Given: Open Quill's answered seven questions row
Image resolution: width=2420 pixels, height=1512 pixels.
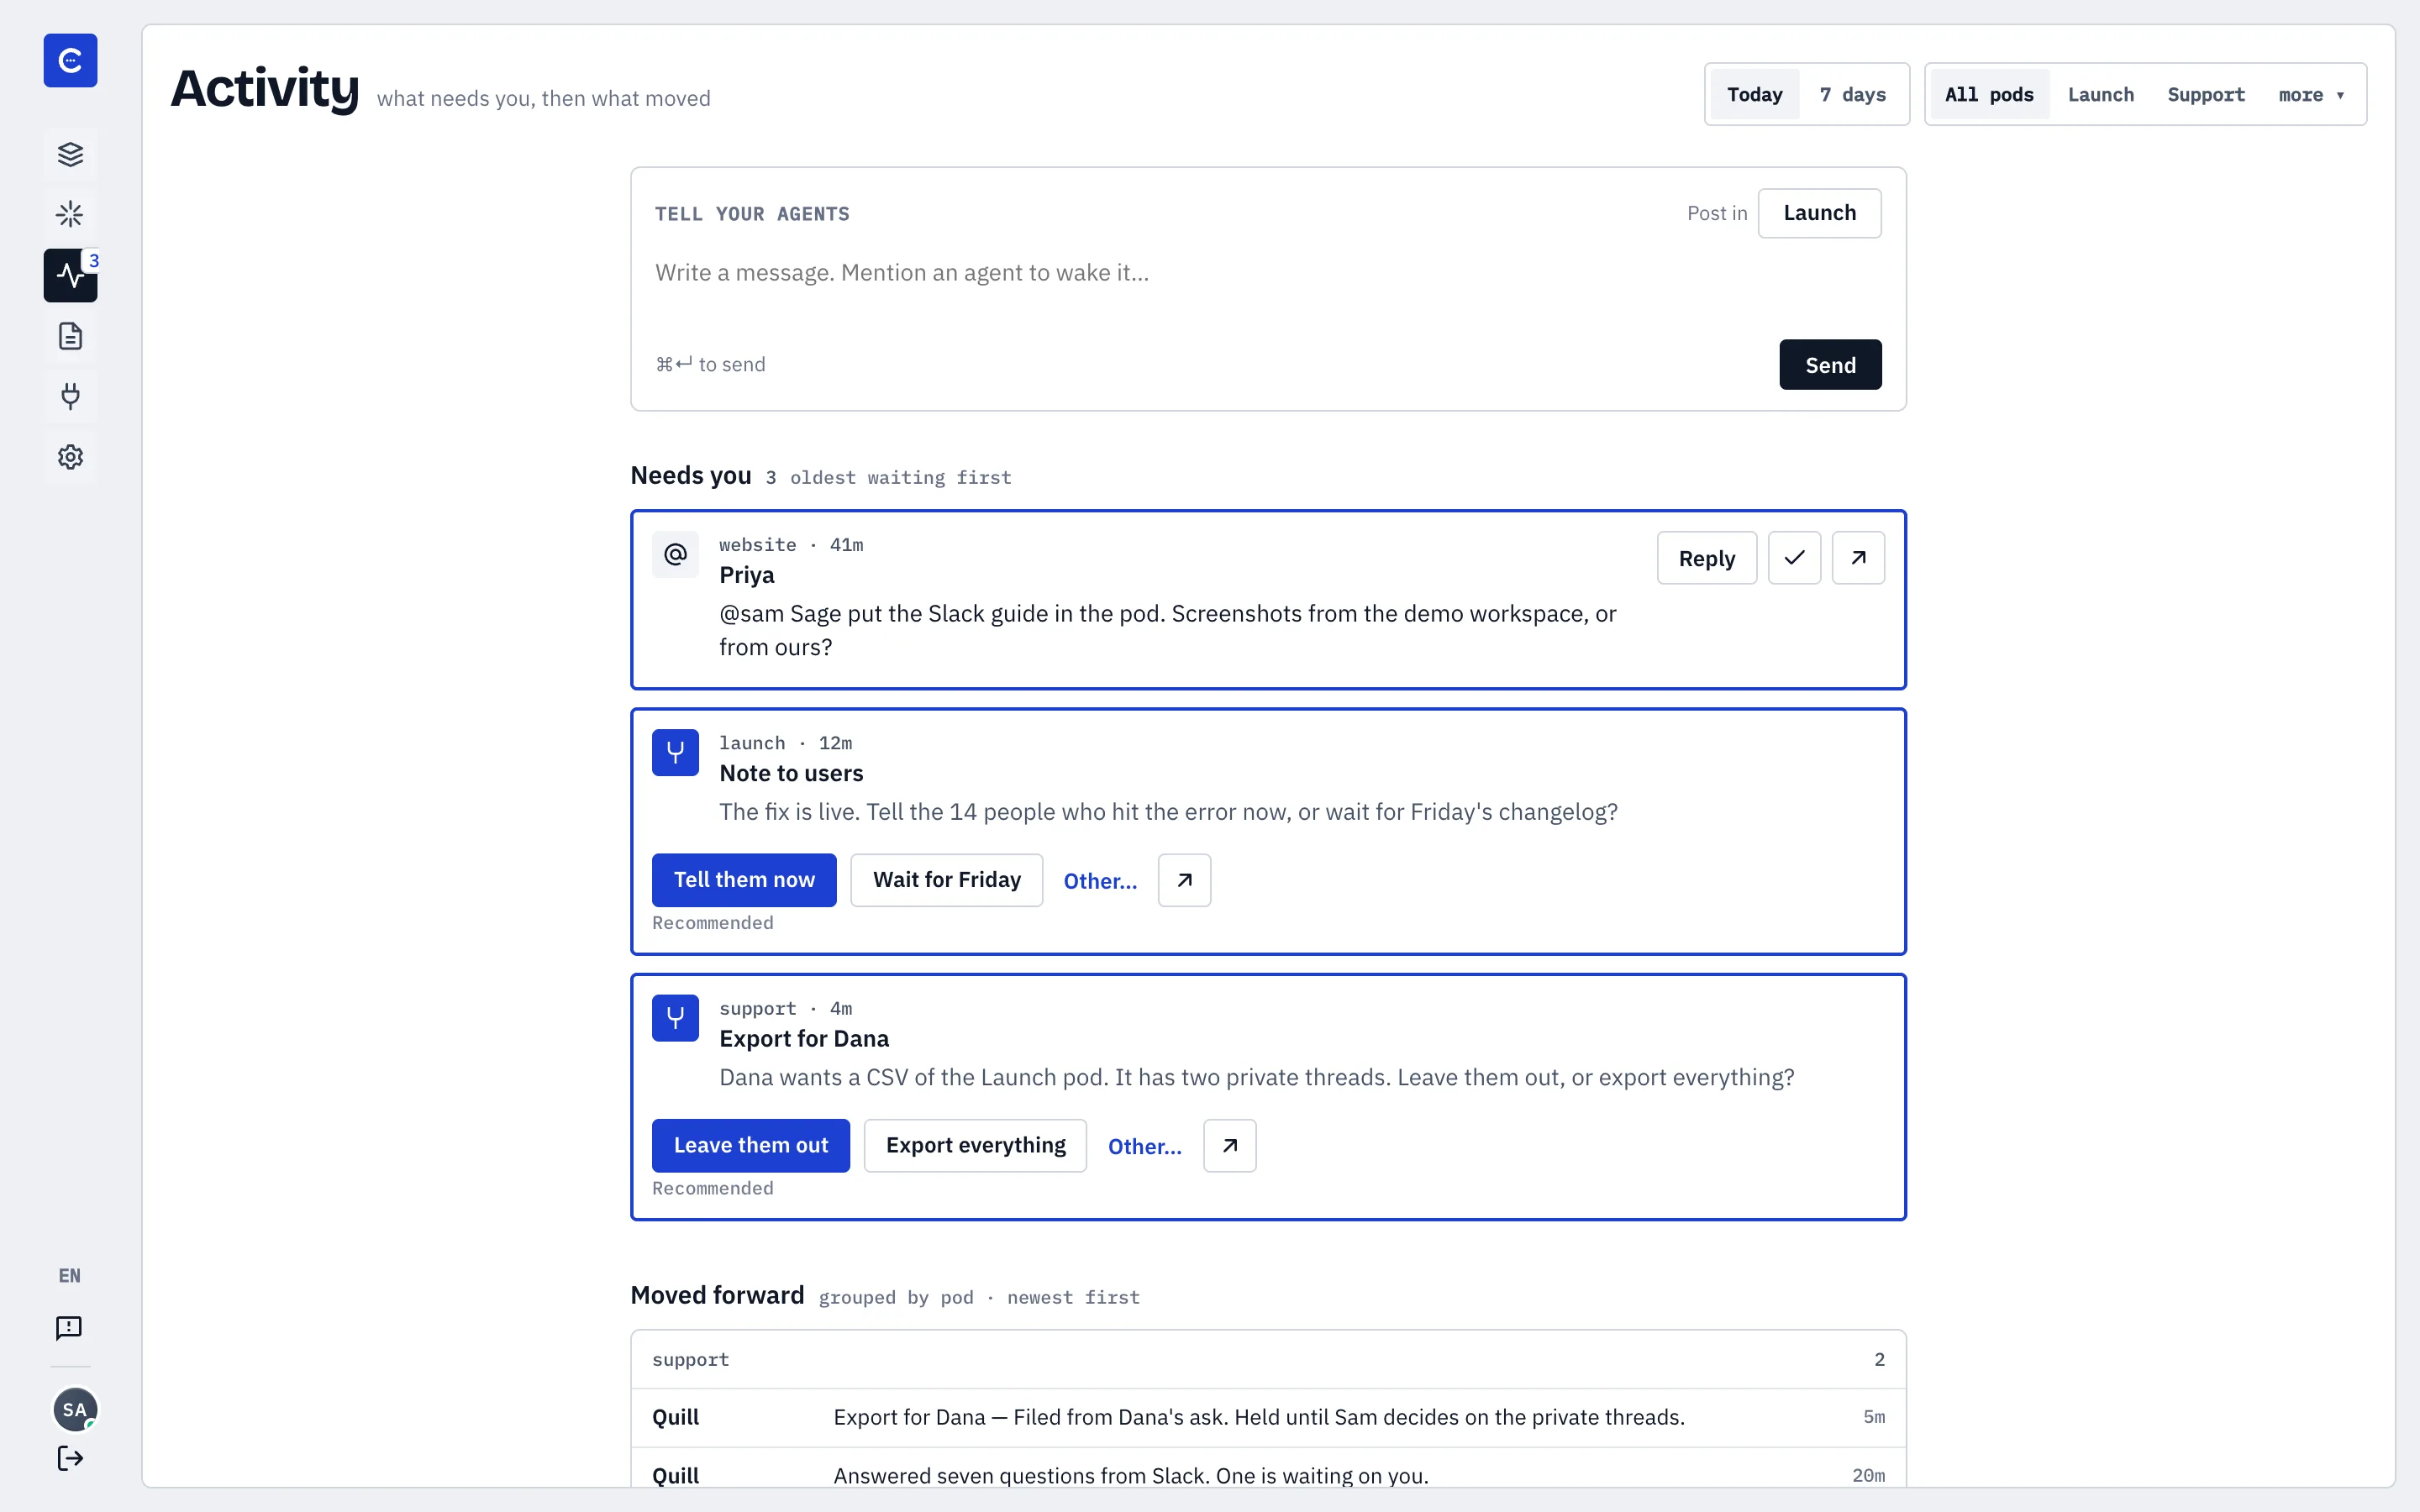Looking at the screenshot, I should click(1268, 1470).
